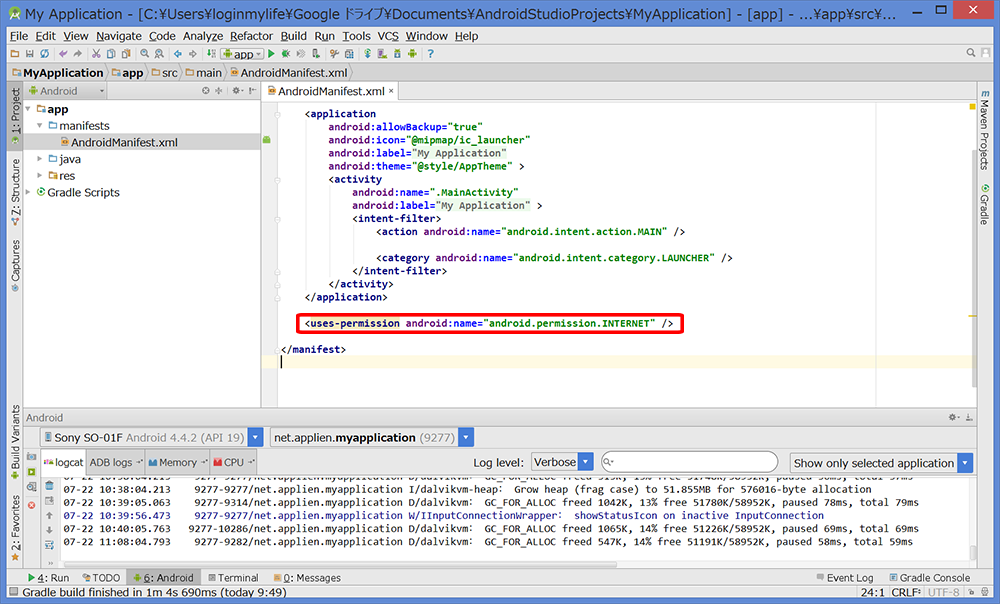
Task: Open the Refactor menu
Action: 251,36
